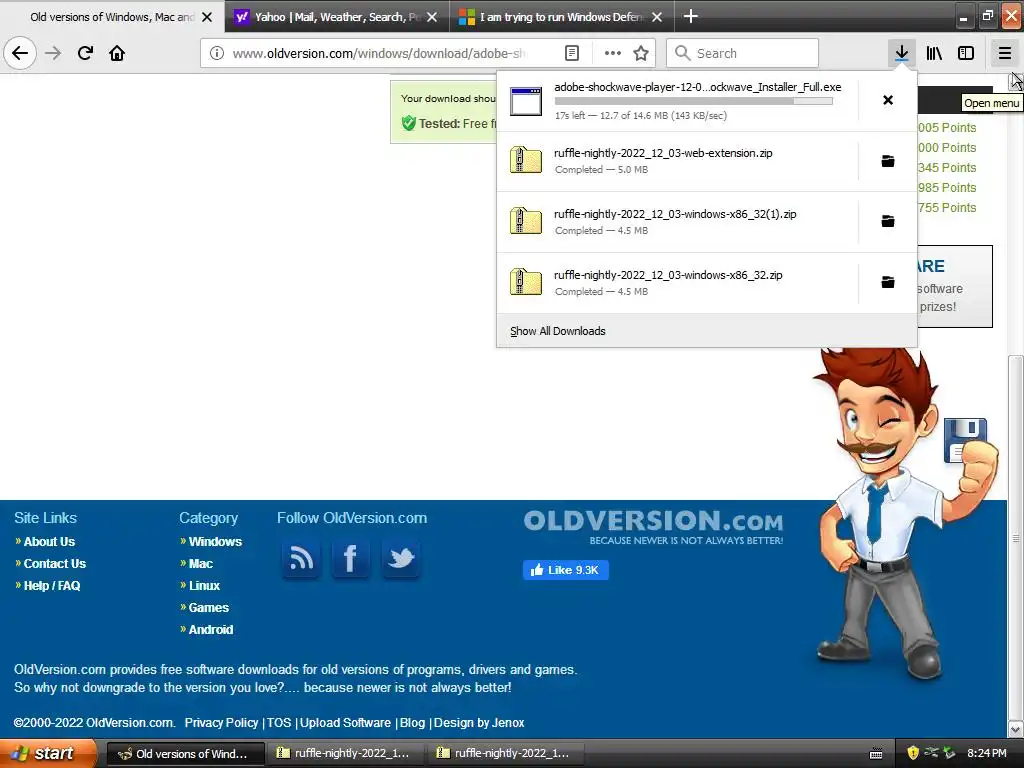Browse the Windows category link
1024x768 pixels.
(215, 541)
